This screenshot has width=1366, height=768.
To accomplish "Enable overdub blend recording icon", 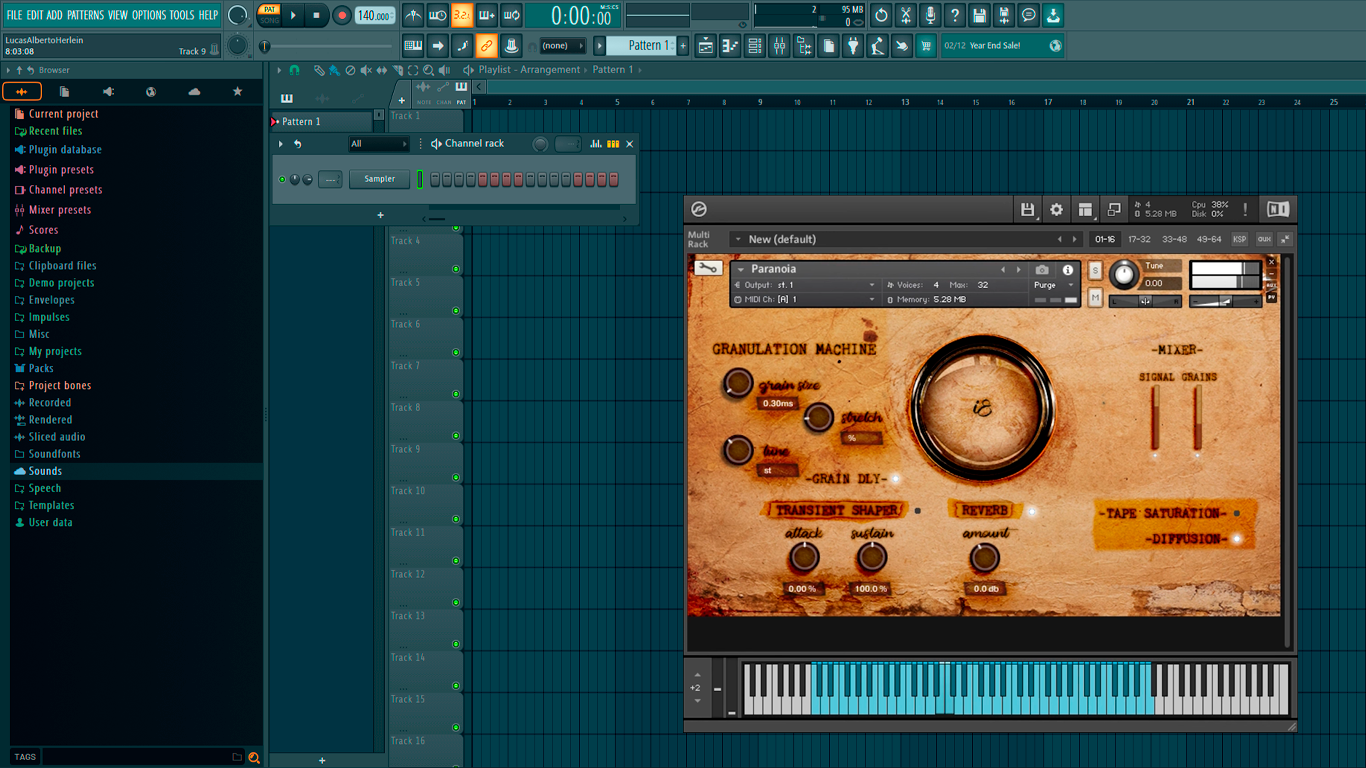I will coord(487,16).
